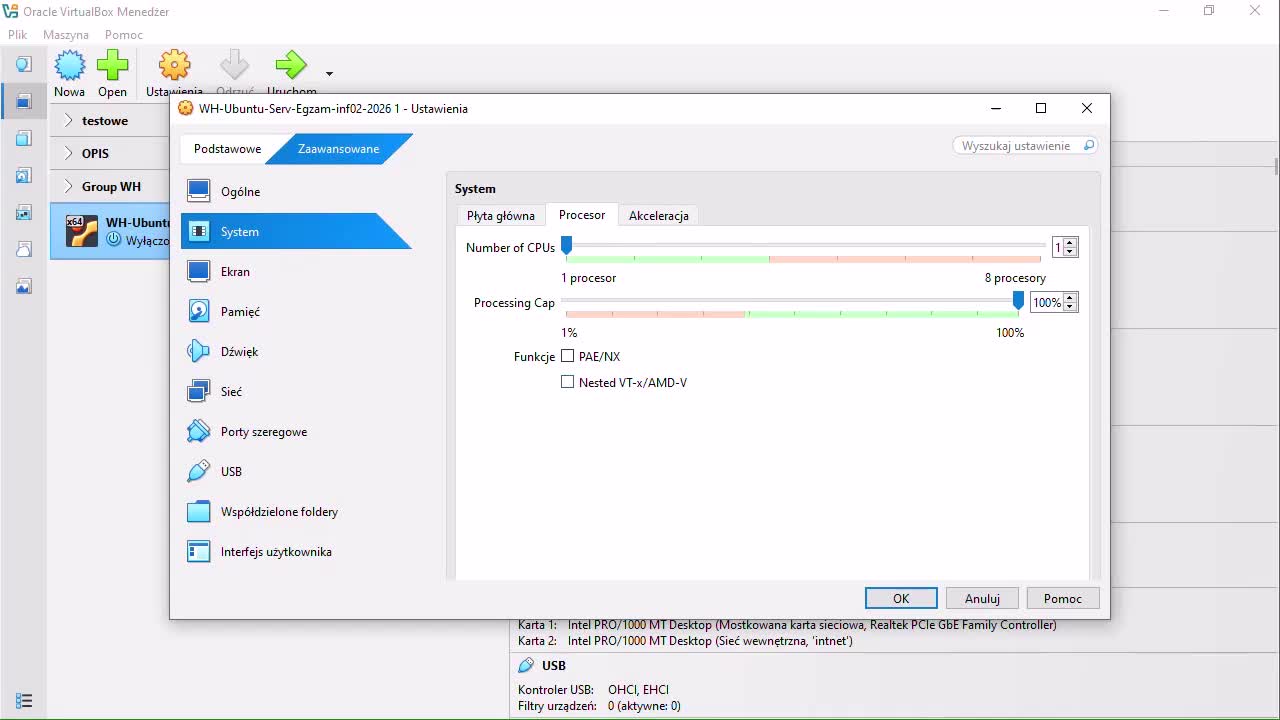Expand the testowe machine group
Image resolution: width=1280 pixels, height=720 pixels.
68,120
